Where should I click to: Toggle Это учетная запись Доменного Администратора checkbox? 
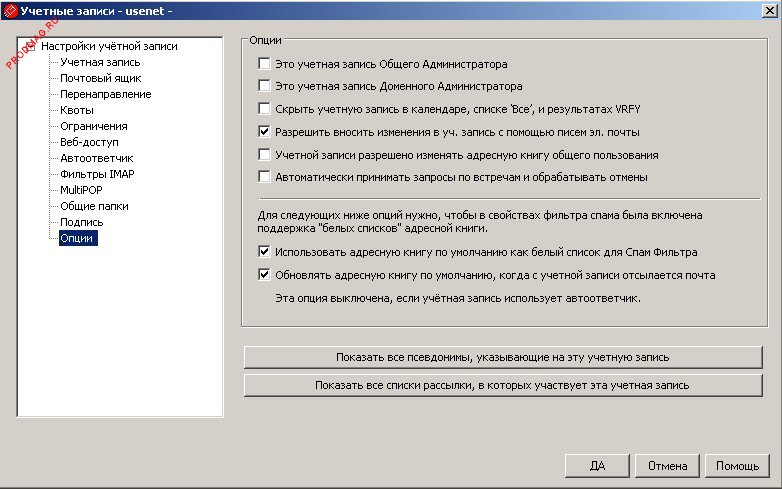coord(264,86)
